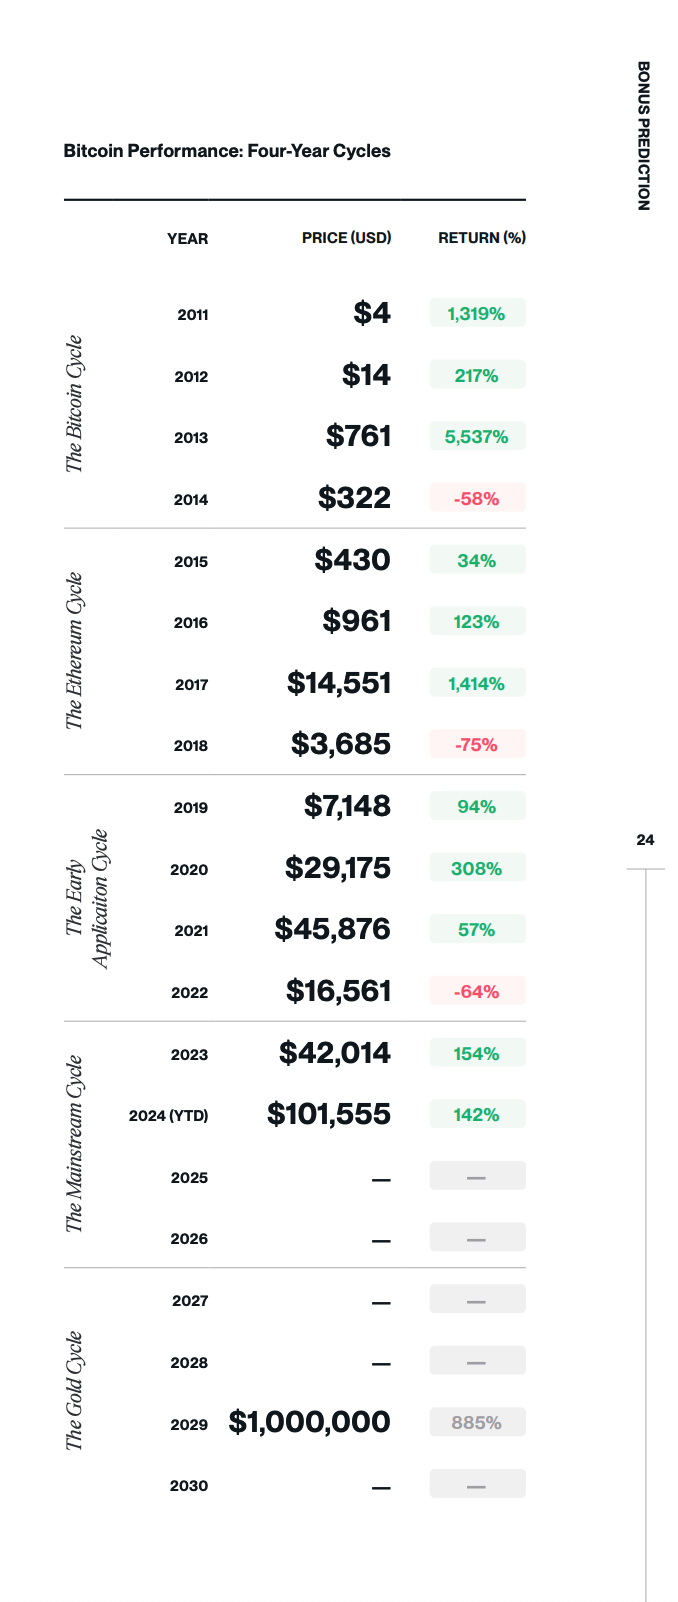Click the red -58% return badge

click(x=477, y=498)
